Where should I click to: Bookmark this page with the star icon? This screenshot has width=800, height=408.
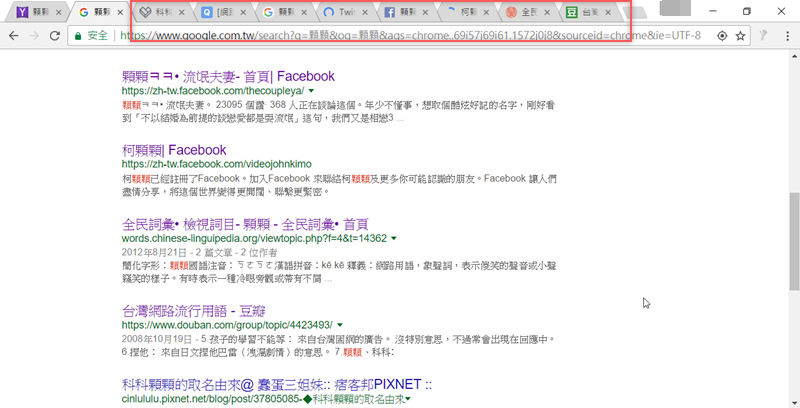pyautogui.click(x=740, y=36)
